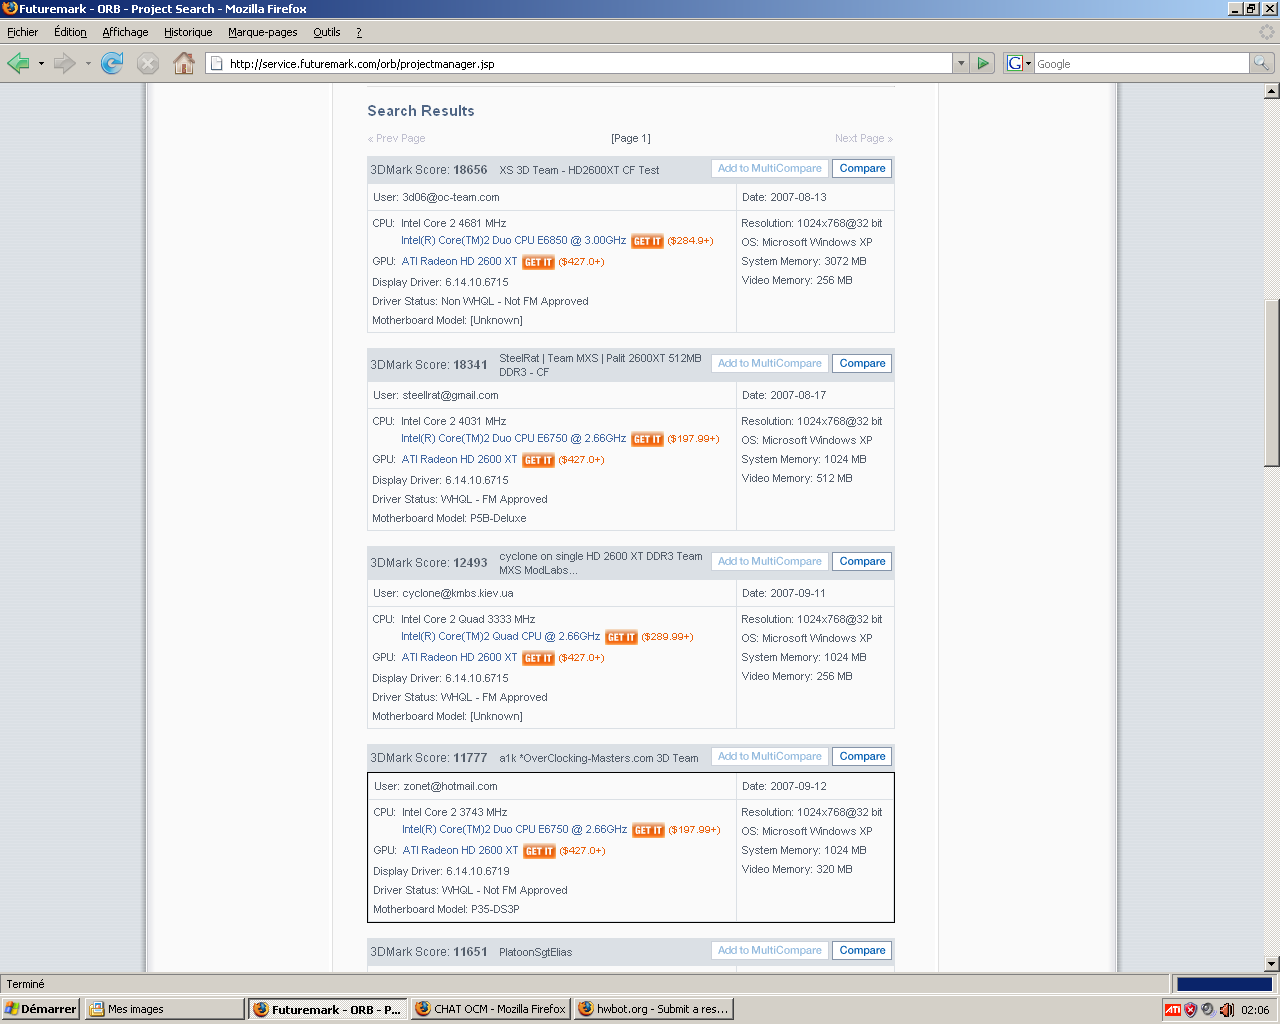Click the Prev Page link
The height and width of the screenshot is (1024, 1280).
tap(397, 139)
